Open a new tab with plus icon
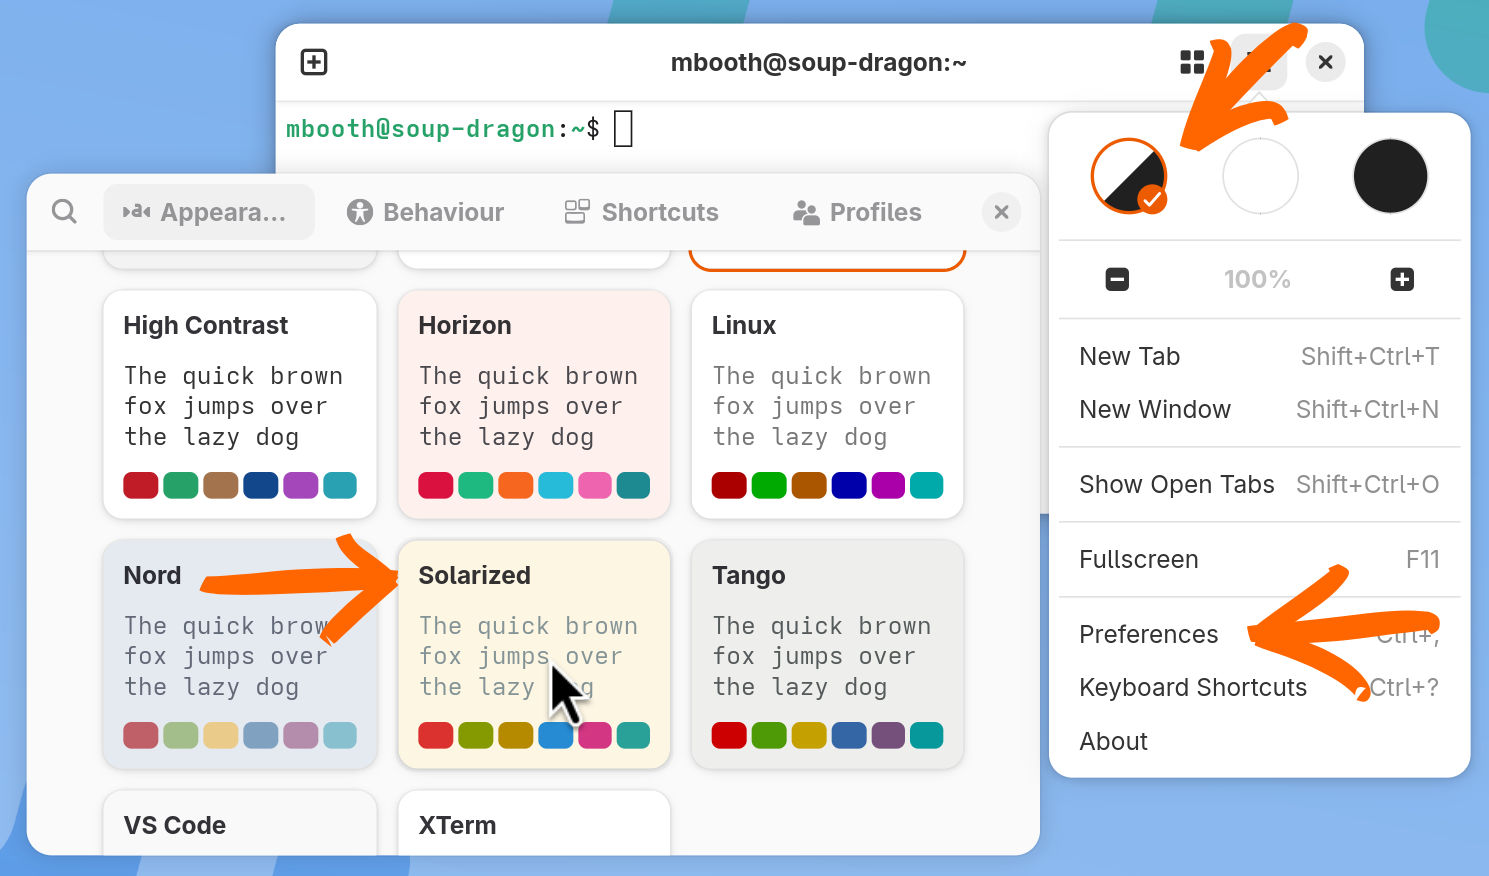 click(314, 62)
